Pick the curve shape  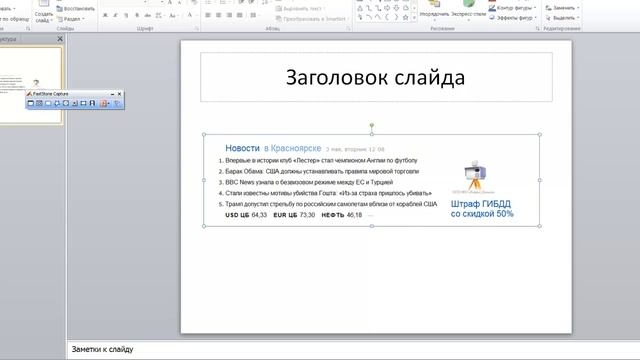coord(378,18)
